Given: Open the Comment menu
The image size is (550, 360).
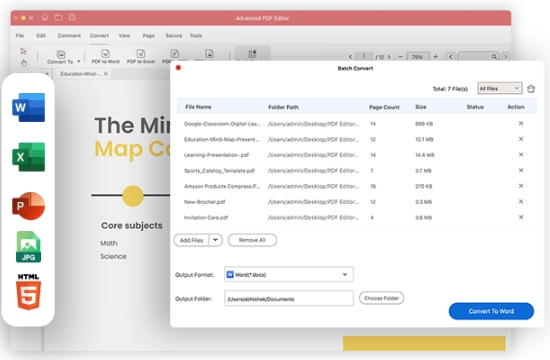Looking at the screenshot, I should pyautogui.click(x=69, y=35).
